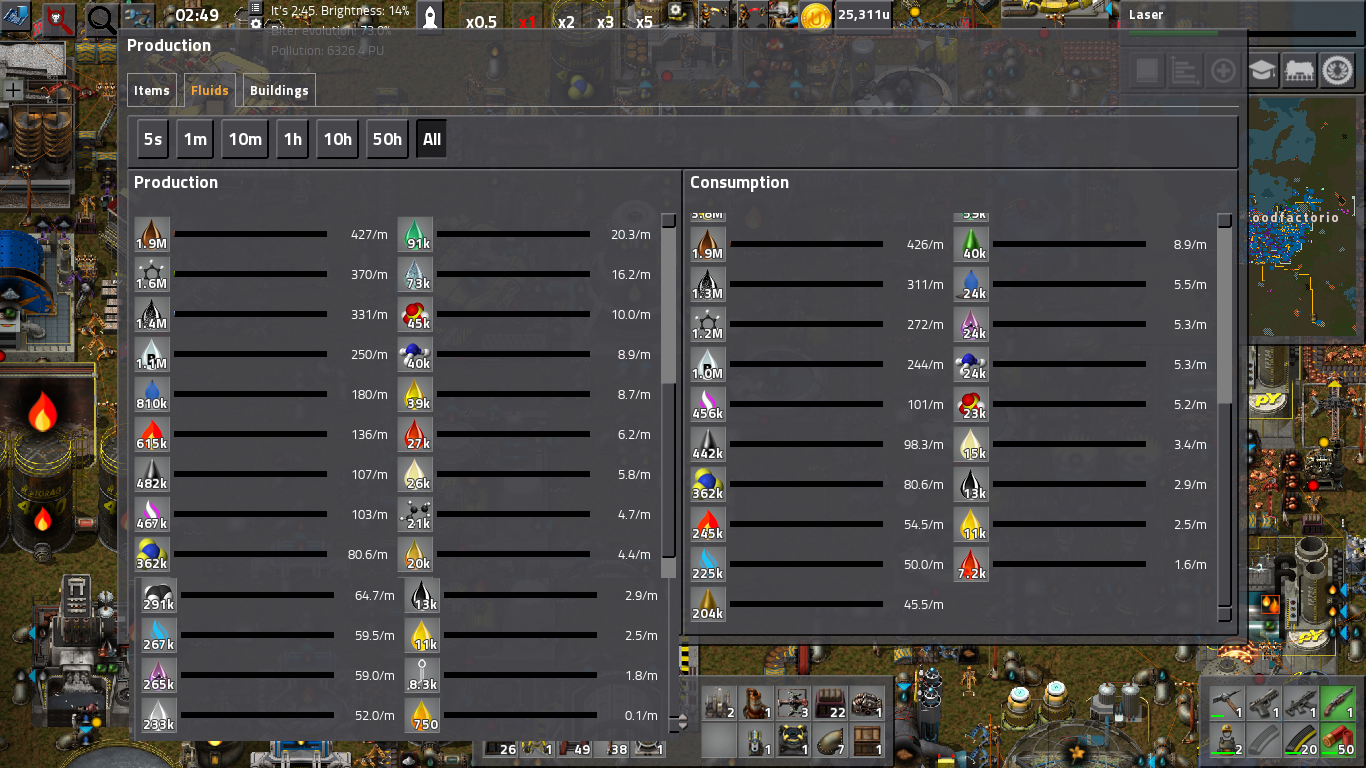Screen dimensions: 1366x768
Task: Select the submachine gun slot
Action: click(1301, 703)
